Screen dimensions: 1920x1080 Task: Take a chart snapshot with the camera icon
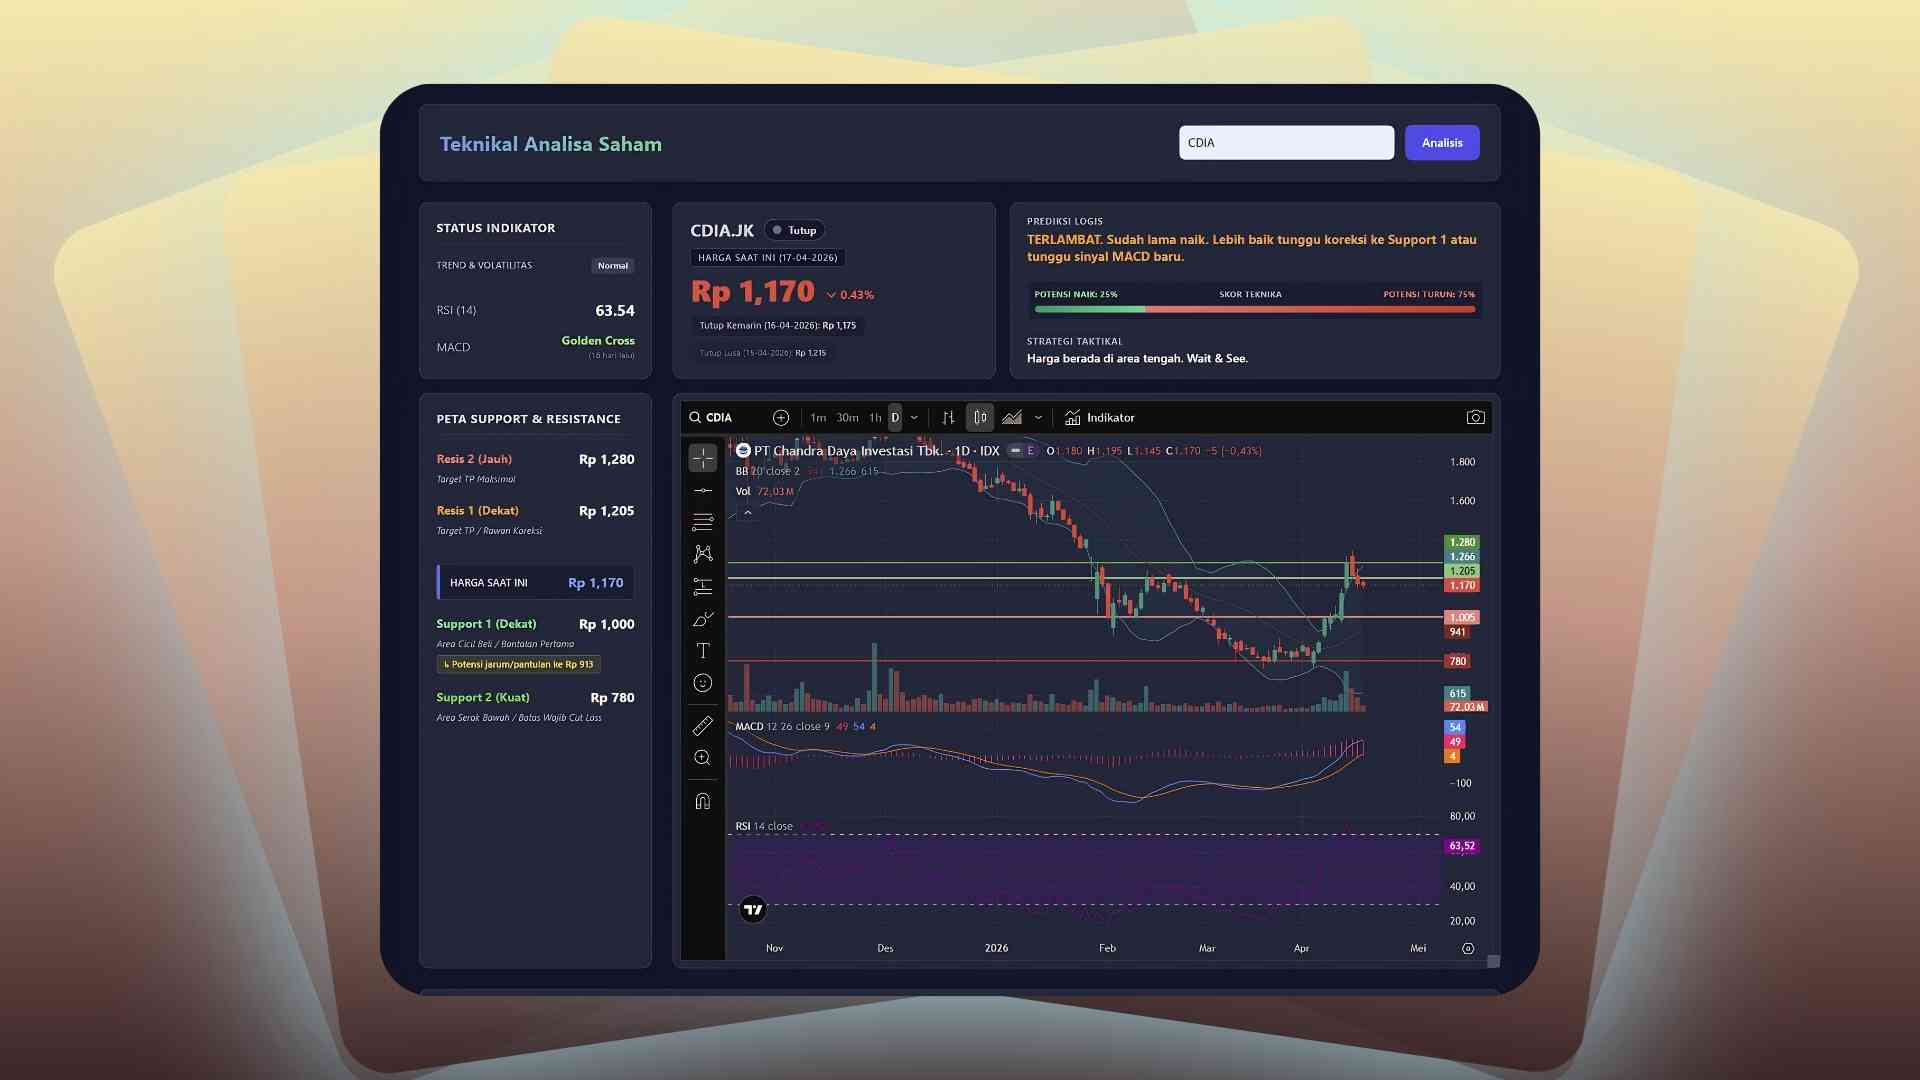1477,417
